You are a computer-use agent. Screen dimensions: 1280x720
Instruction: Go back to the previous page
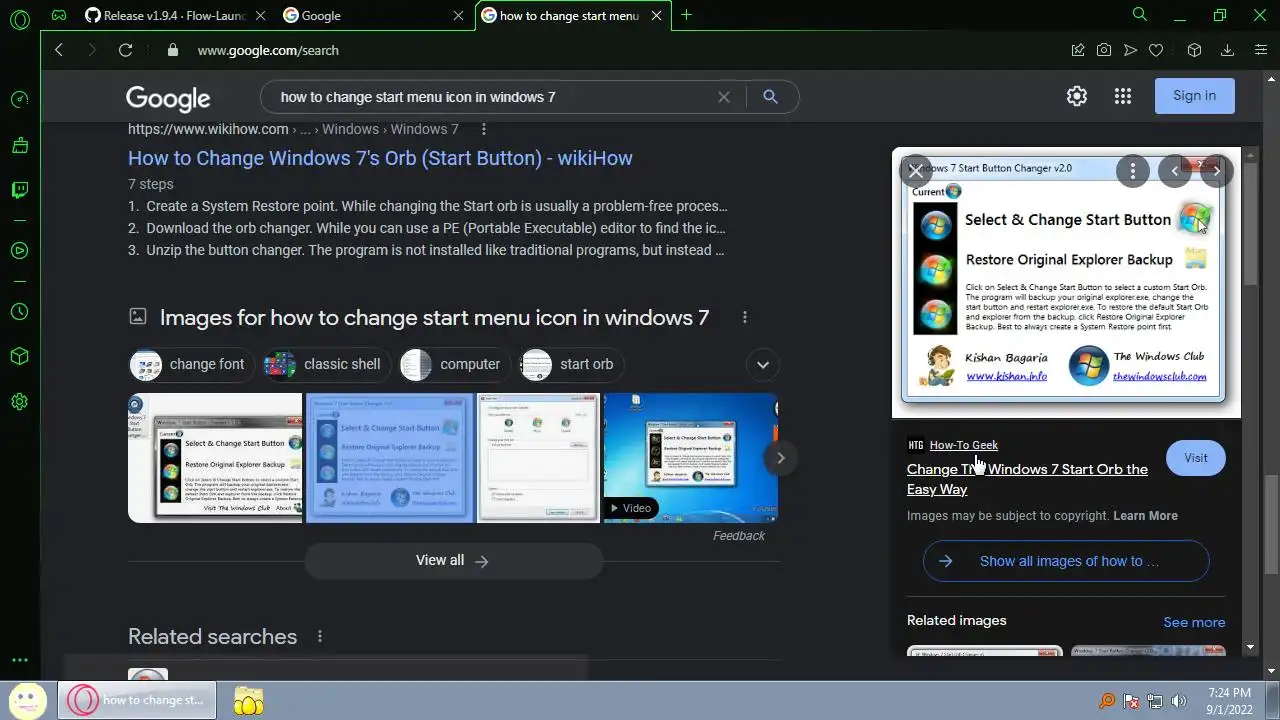coord(59,50)
